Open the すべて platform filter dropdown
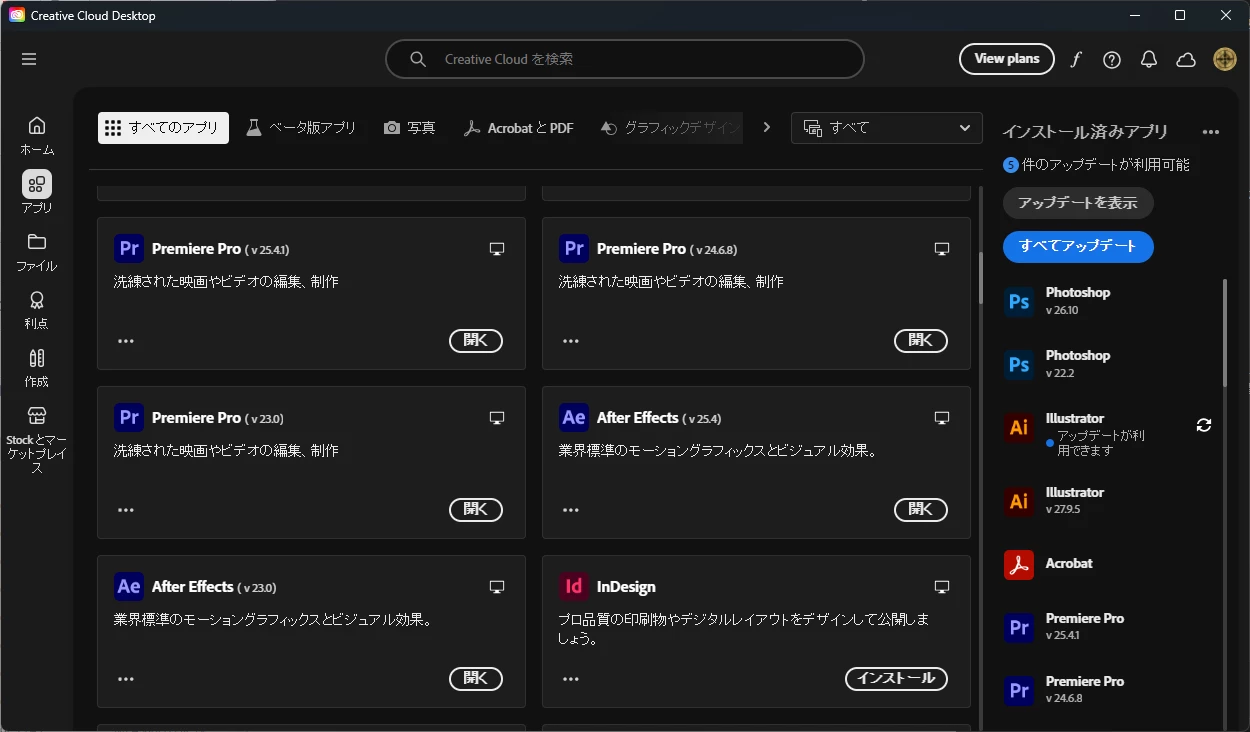1250x732 pixels. click(887, 128)
